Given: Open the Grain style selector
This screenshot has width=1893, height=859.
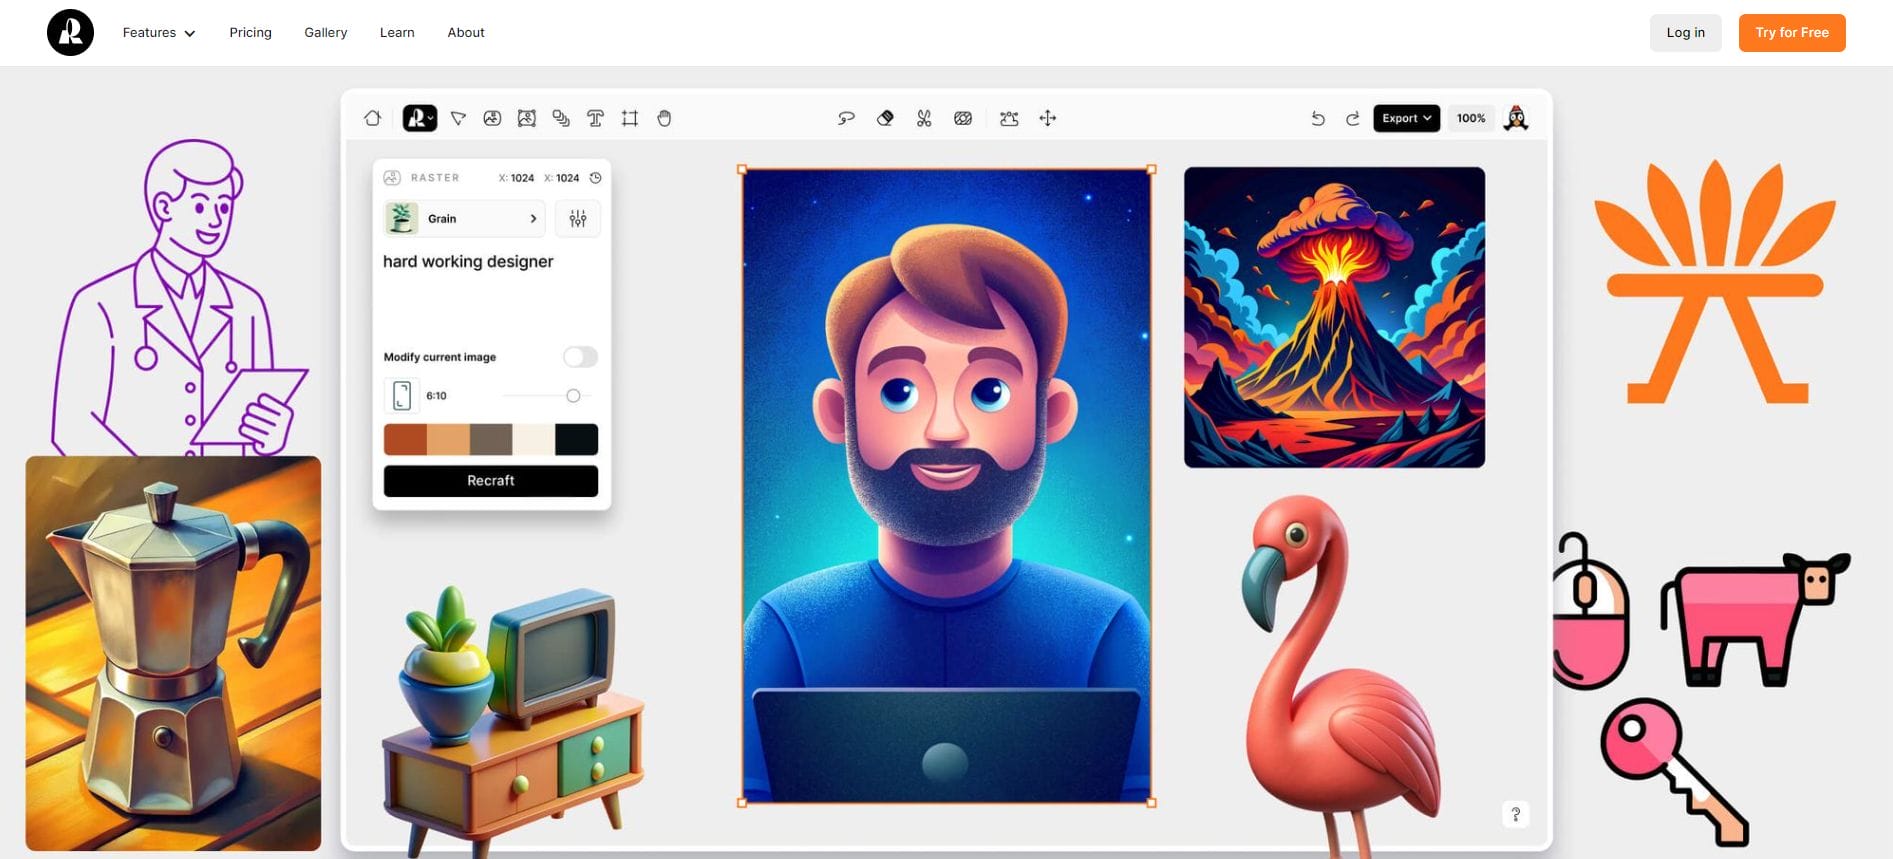Looking at the screenshot, I should [464, 218].
